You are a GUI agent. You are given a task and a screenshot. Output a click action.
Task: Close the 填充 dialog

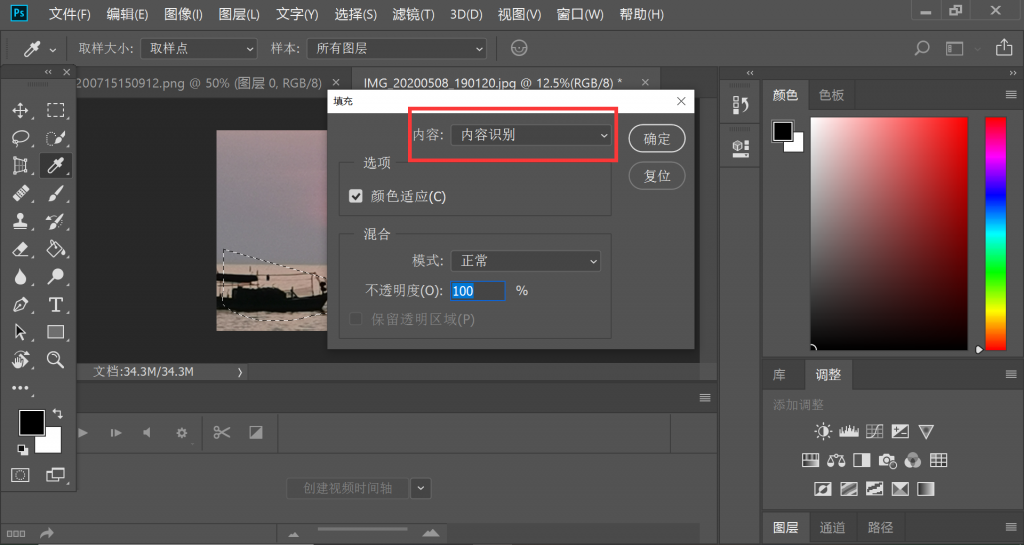coord(681,101)
